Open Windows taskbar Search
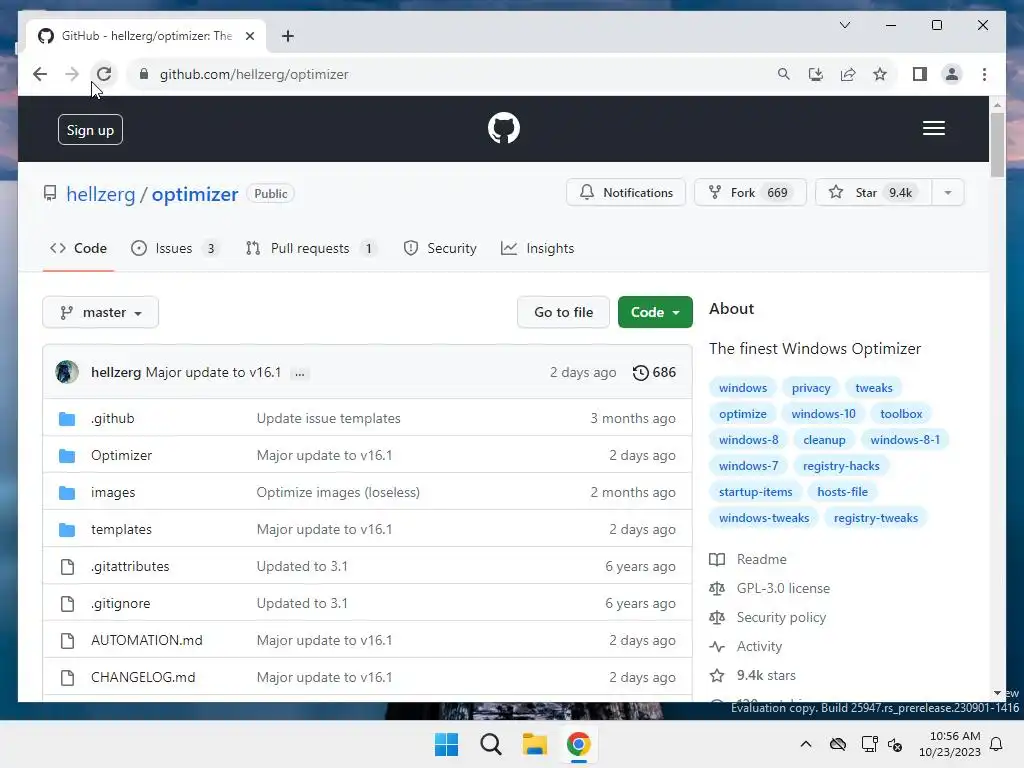1024x768 pixels. click(x=490, y=744)
